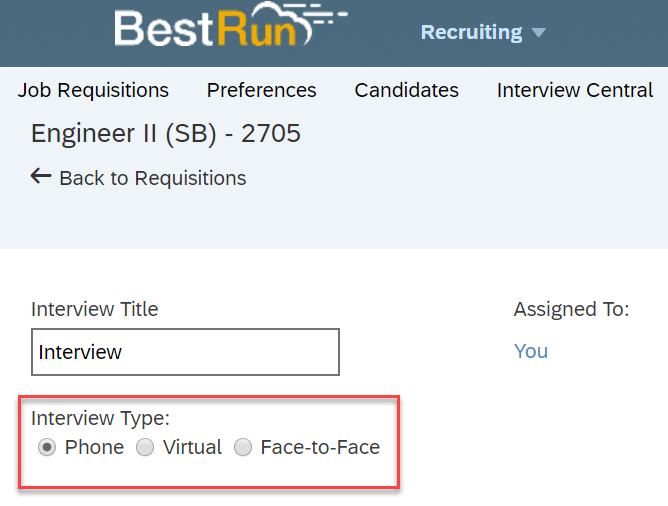Open the Preferences tab

pos(262,90)
